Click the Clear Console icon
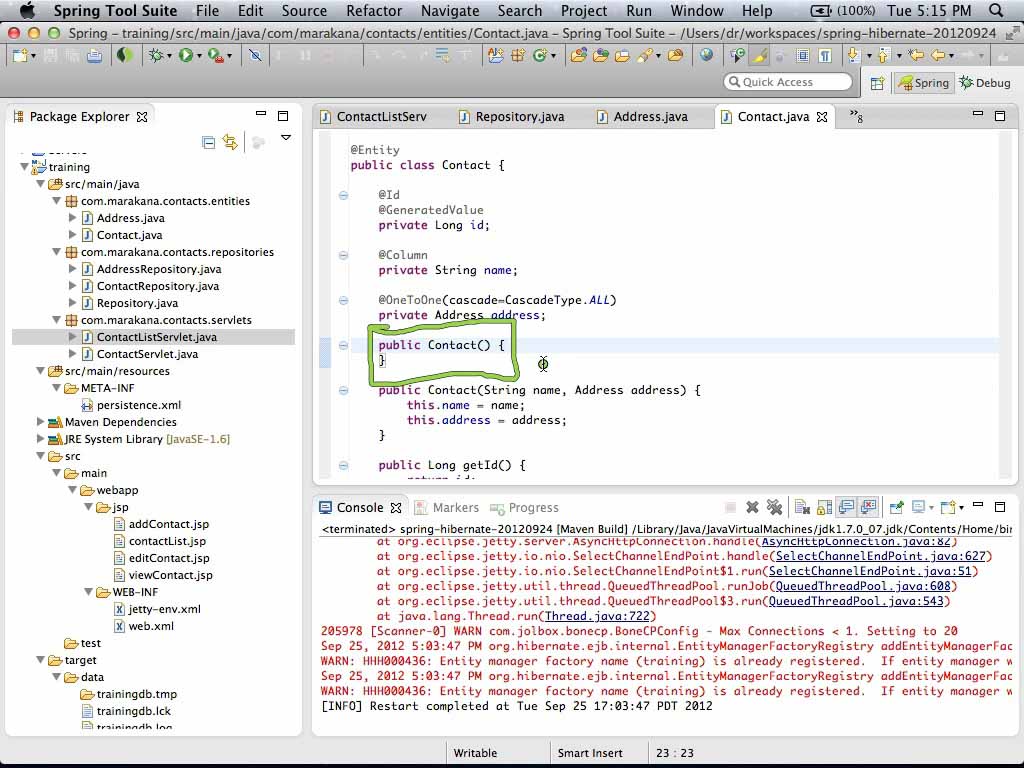Screen dimensions: 1024x768 click(802, 507)
